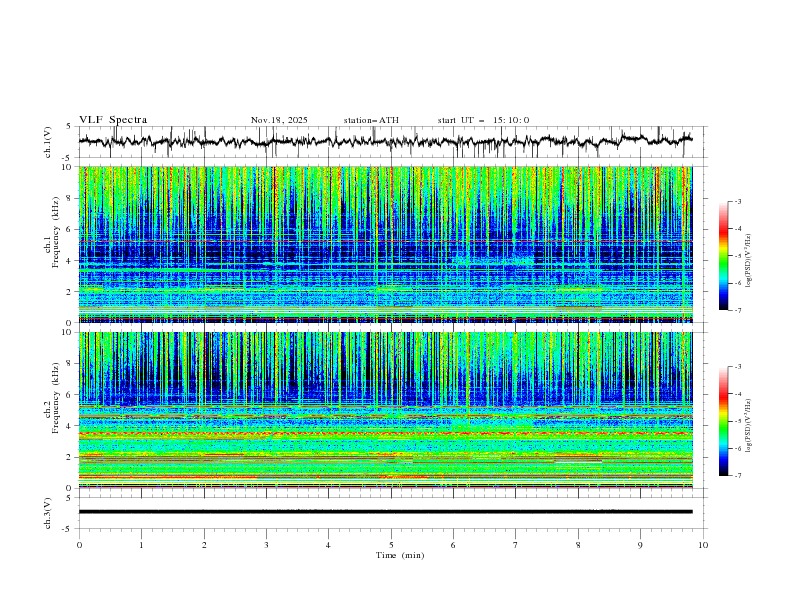Click the upper color scale bar

(x=723, y=256)
